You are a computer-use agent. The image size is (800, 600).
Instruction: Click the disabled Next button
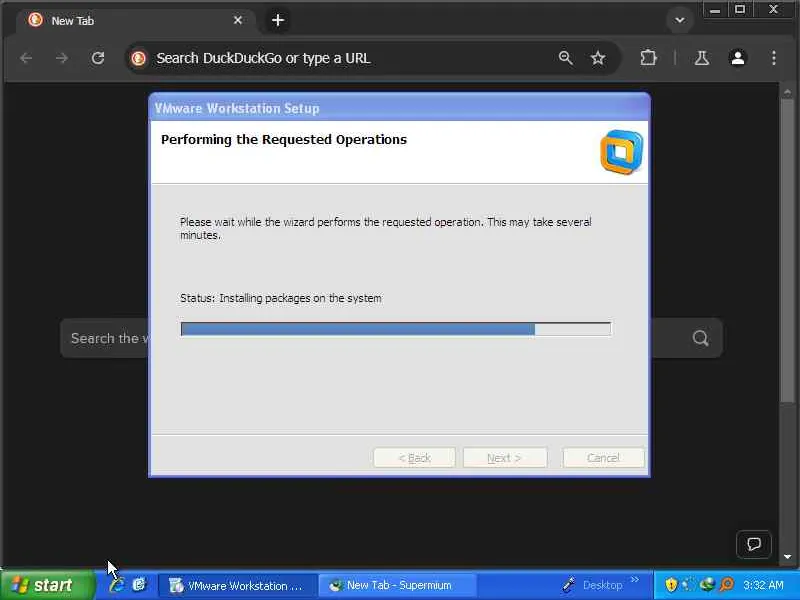(x=505, y=458)
